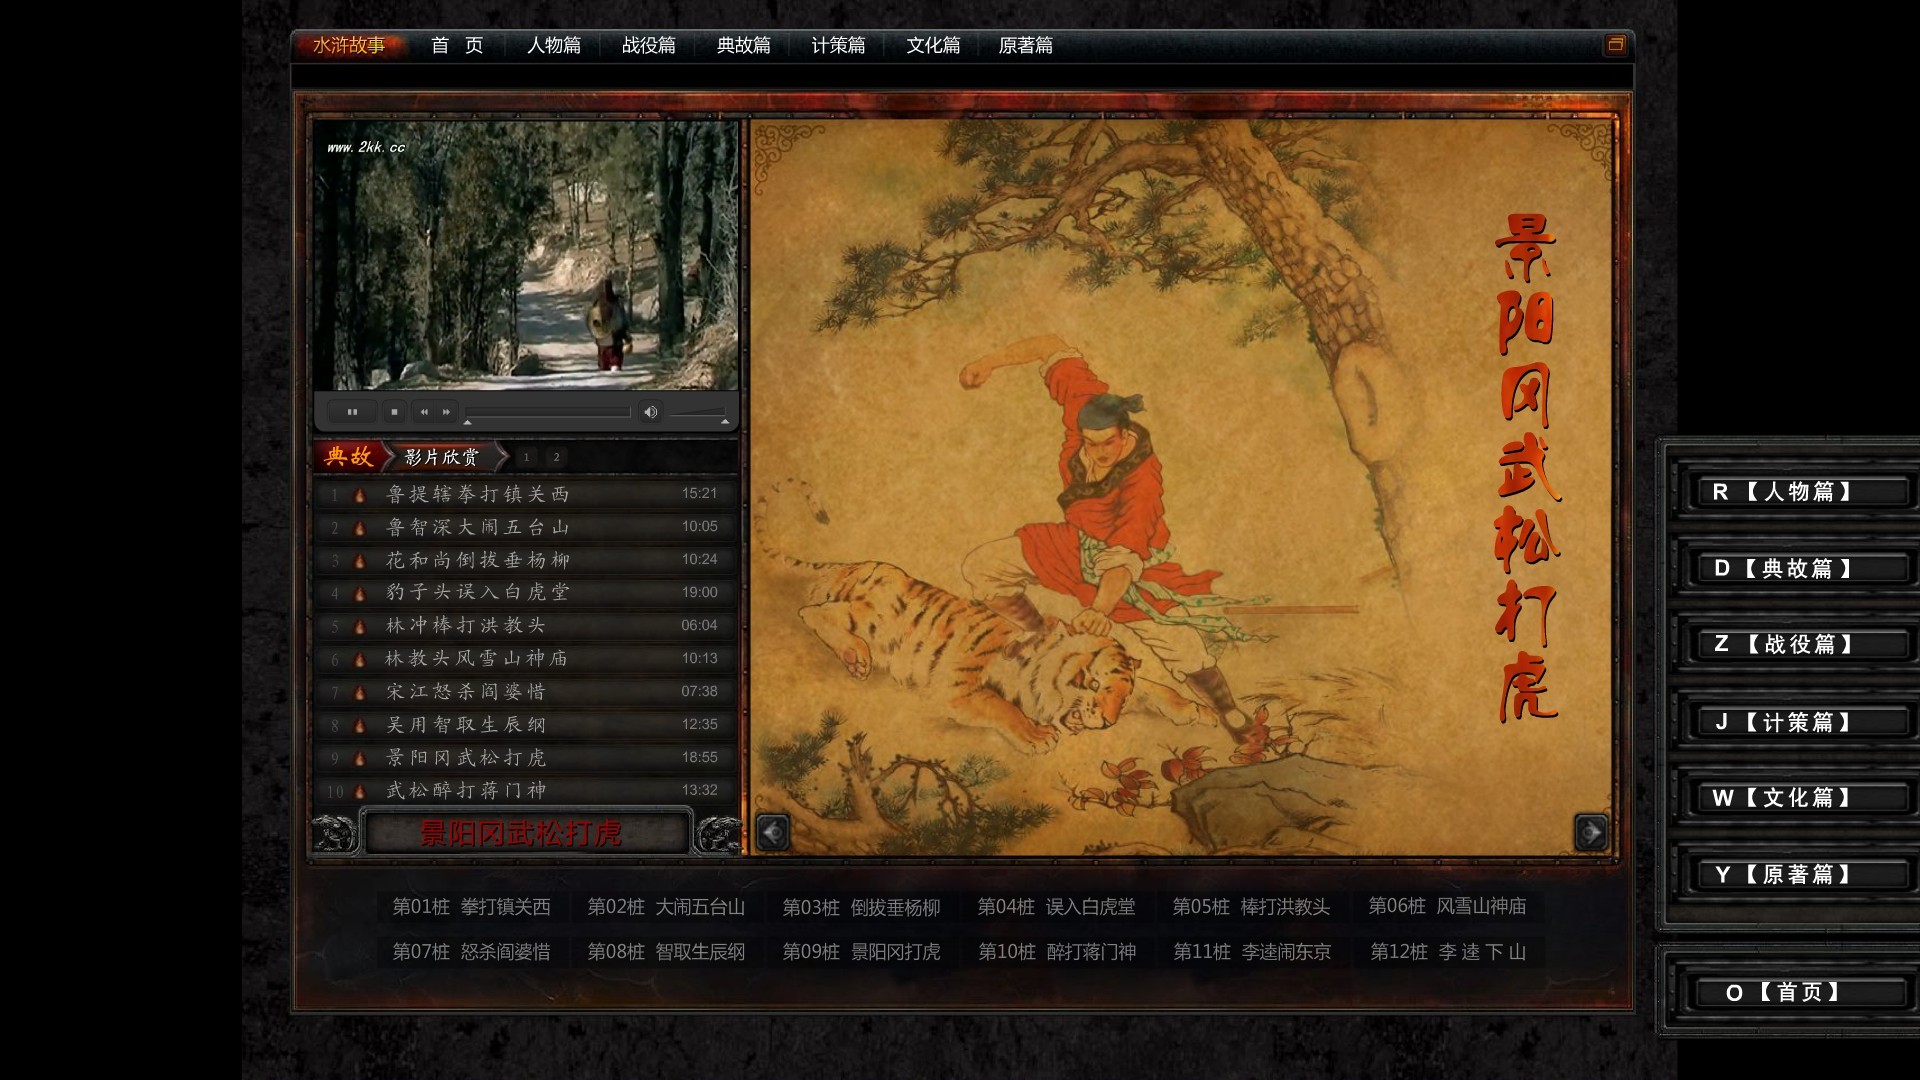The width and height of the screenshot is (1920, 1080).
Task: Open the 人物篇 menu
Action: point(554,45)
